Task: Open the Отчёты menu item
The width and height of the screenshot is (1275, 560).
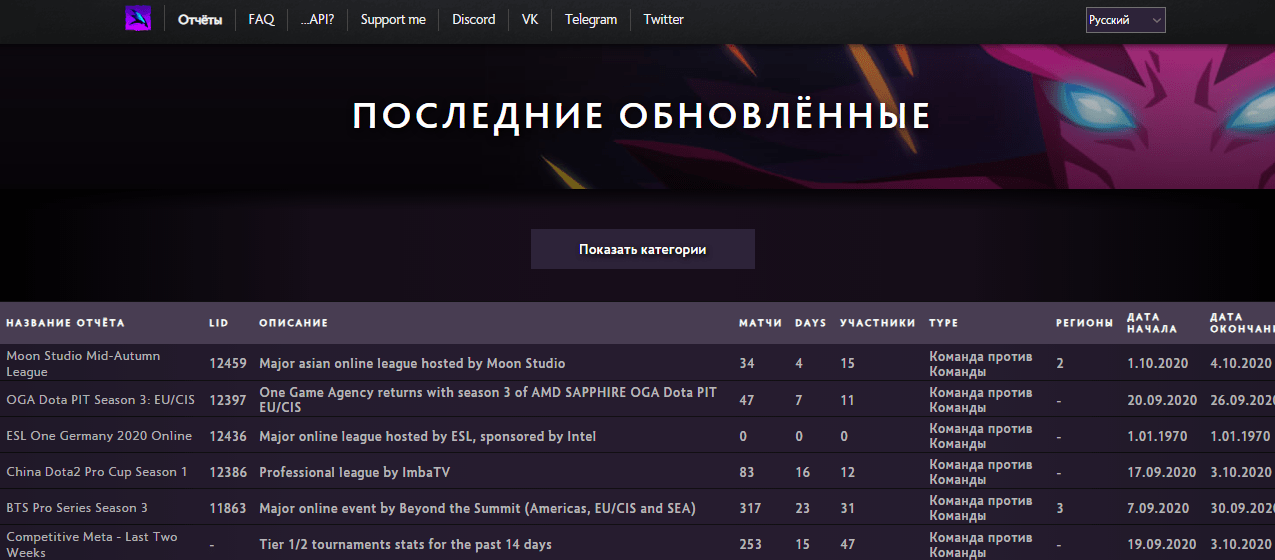Action: coord(200,20)
